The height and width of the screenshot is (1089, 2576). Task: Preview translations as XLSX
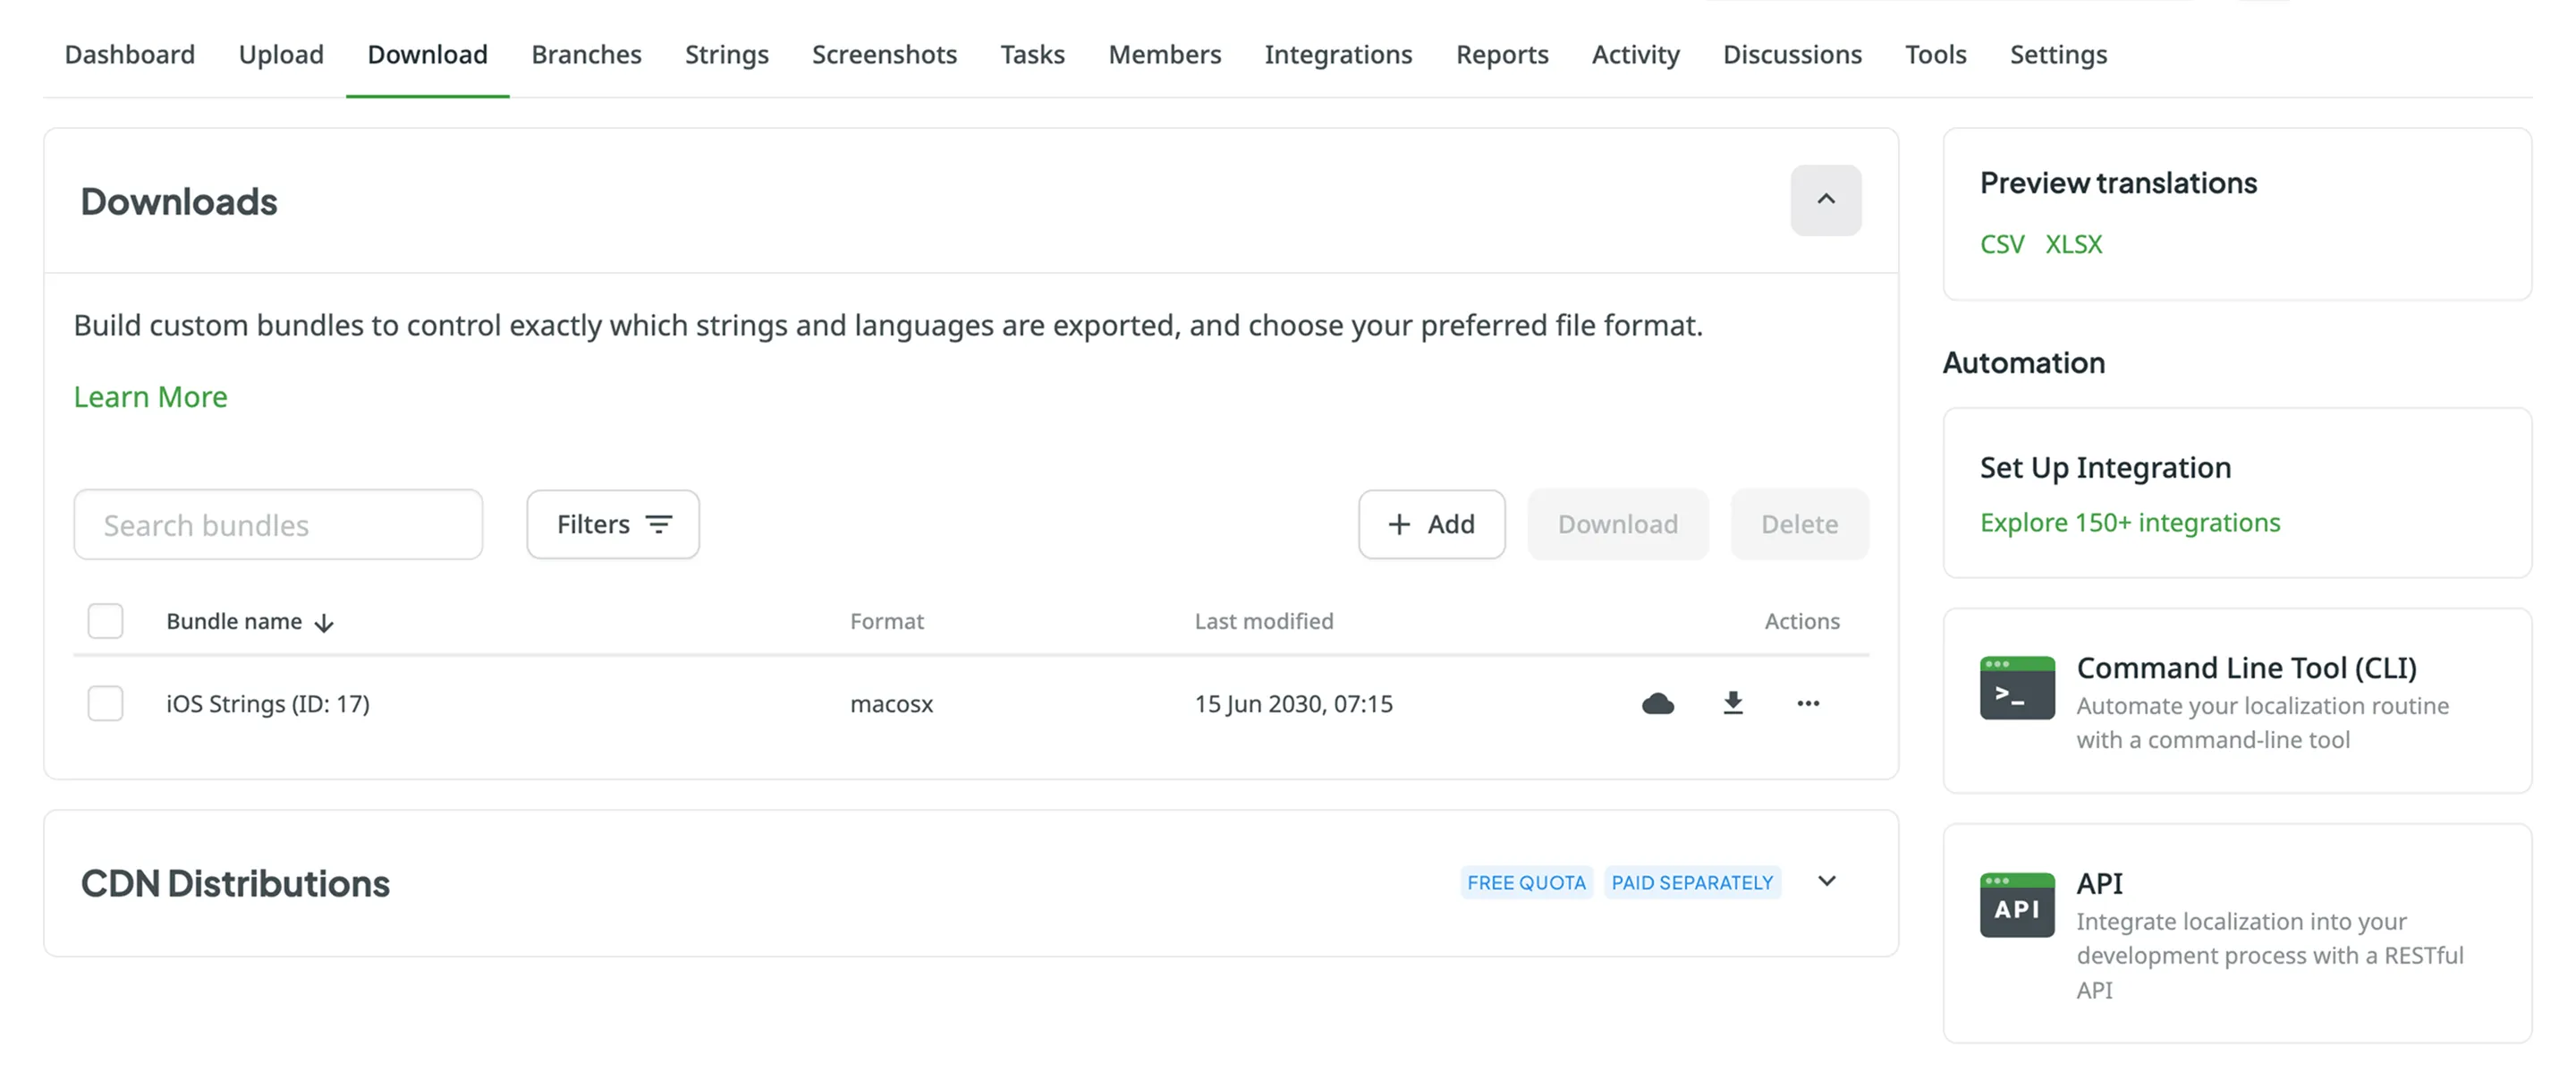[2072, 244]
